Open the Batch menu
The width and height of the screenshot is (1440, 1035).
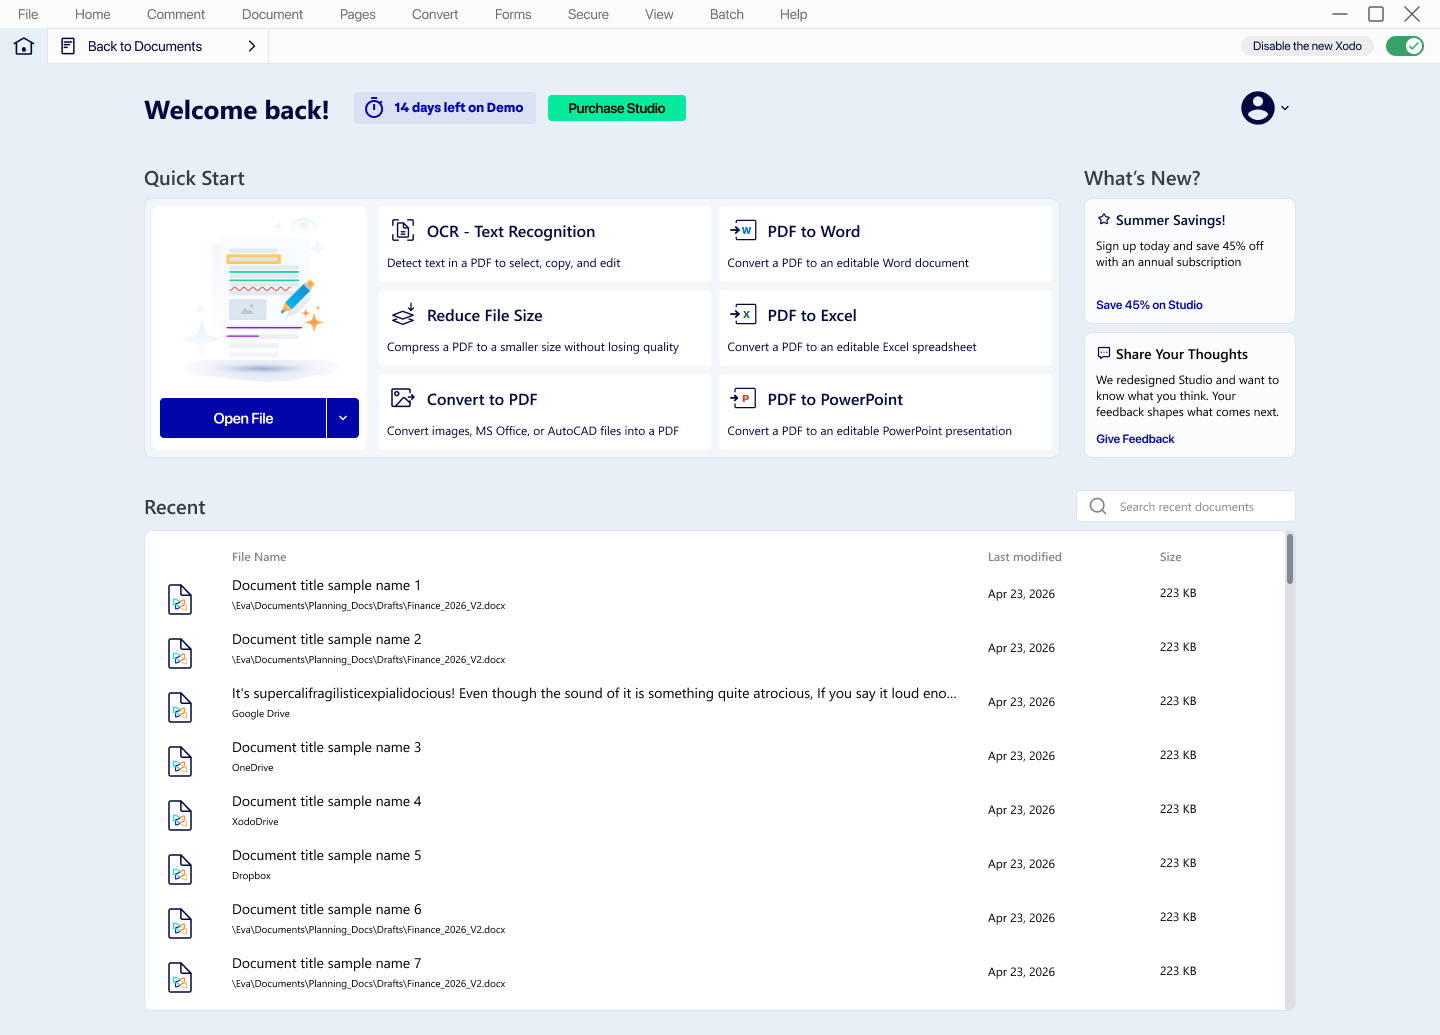point(727,14)
